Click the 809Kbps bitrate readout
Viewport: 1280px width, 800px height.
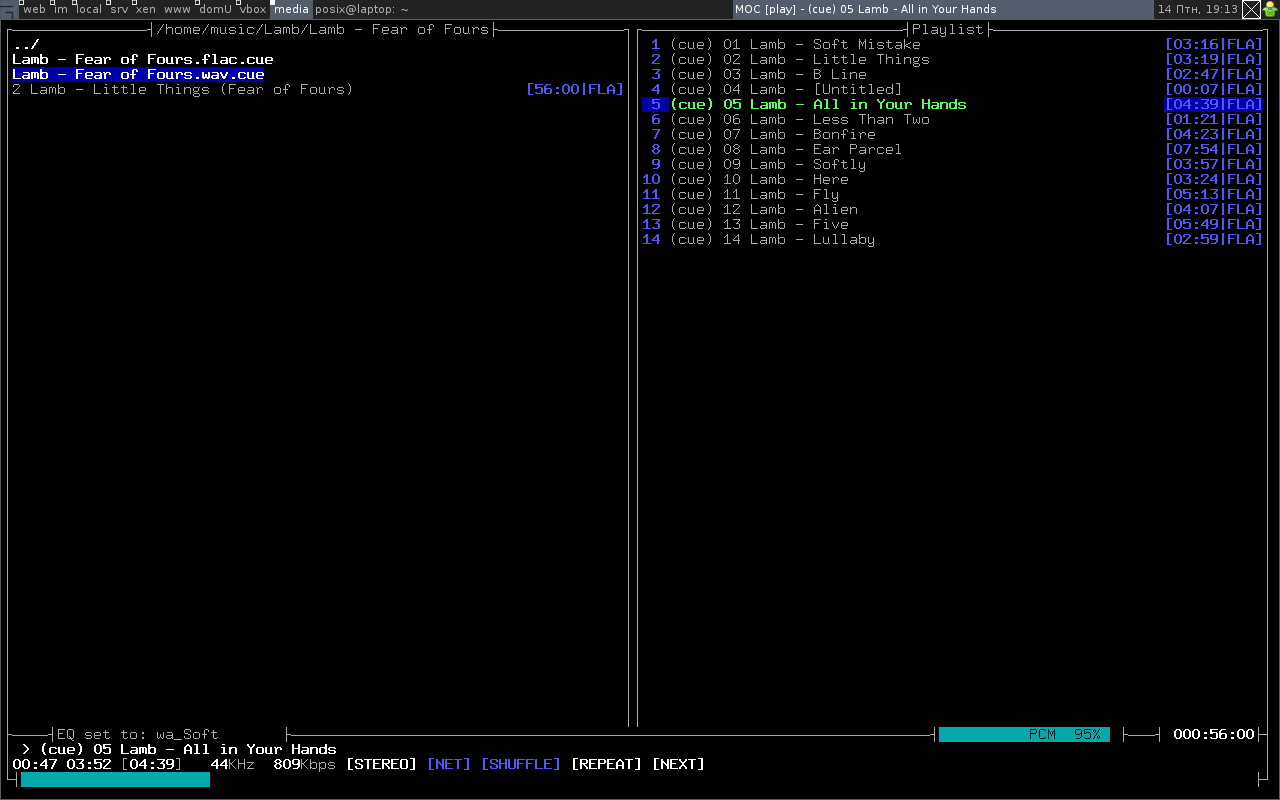pos(305,764)
